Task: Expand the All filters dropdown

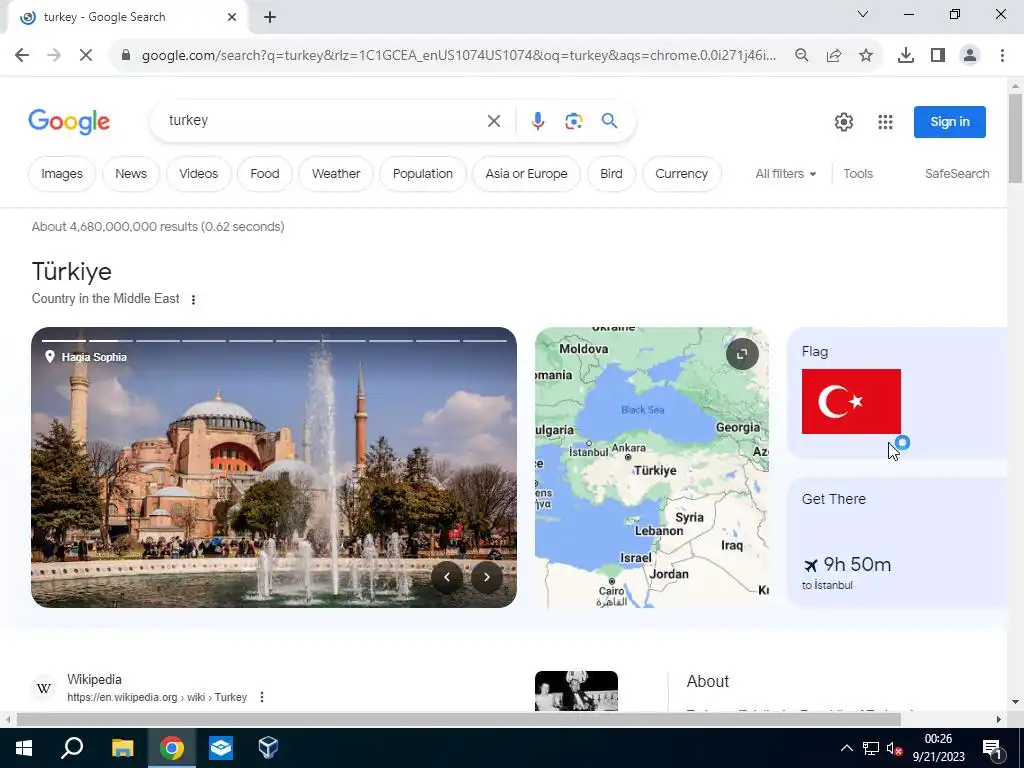Action: pos(786,174)
